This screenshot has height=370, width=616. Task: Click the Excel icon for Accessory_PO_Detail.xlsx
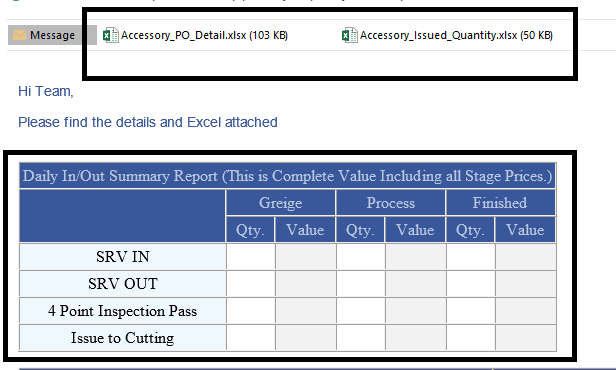click(111, 35)
